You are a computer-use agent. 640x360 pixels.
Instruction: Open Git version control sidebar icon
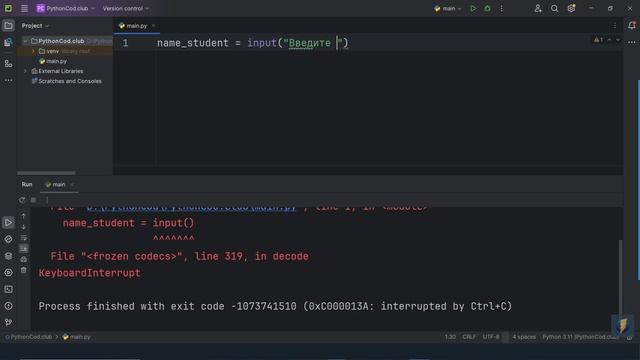pyautogui.click(x=8, y=322)
